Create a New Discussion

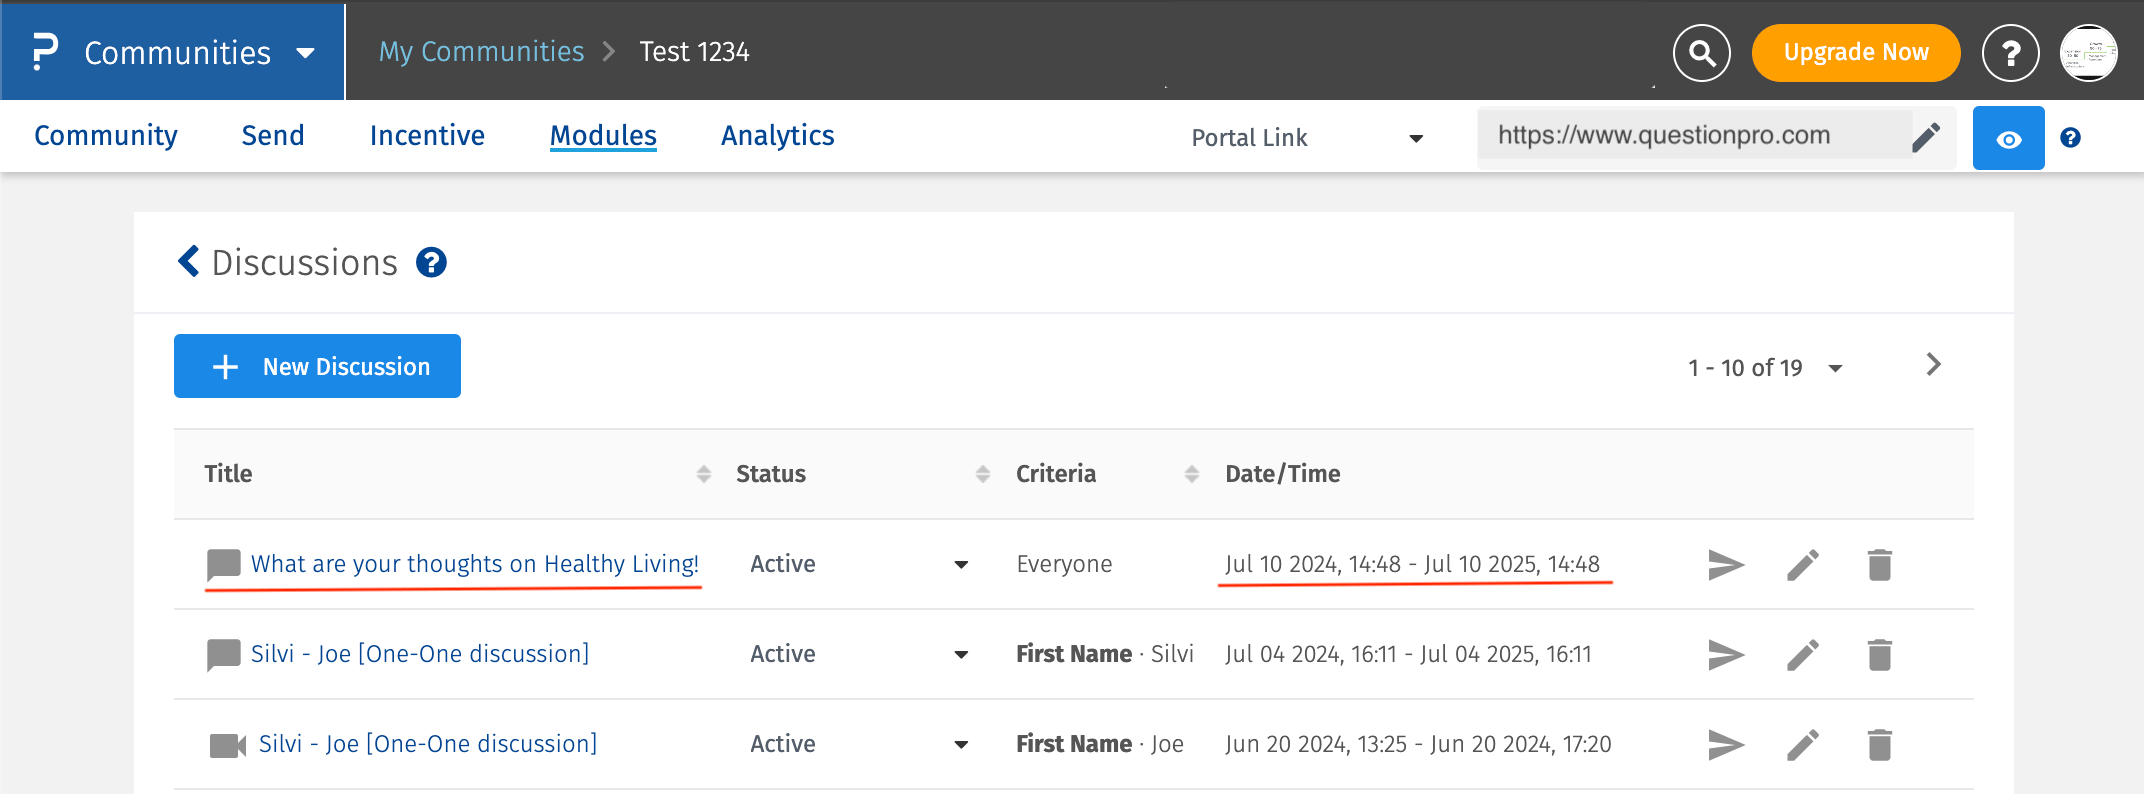[317, 367]
